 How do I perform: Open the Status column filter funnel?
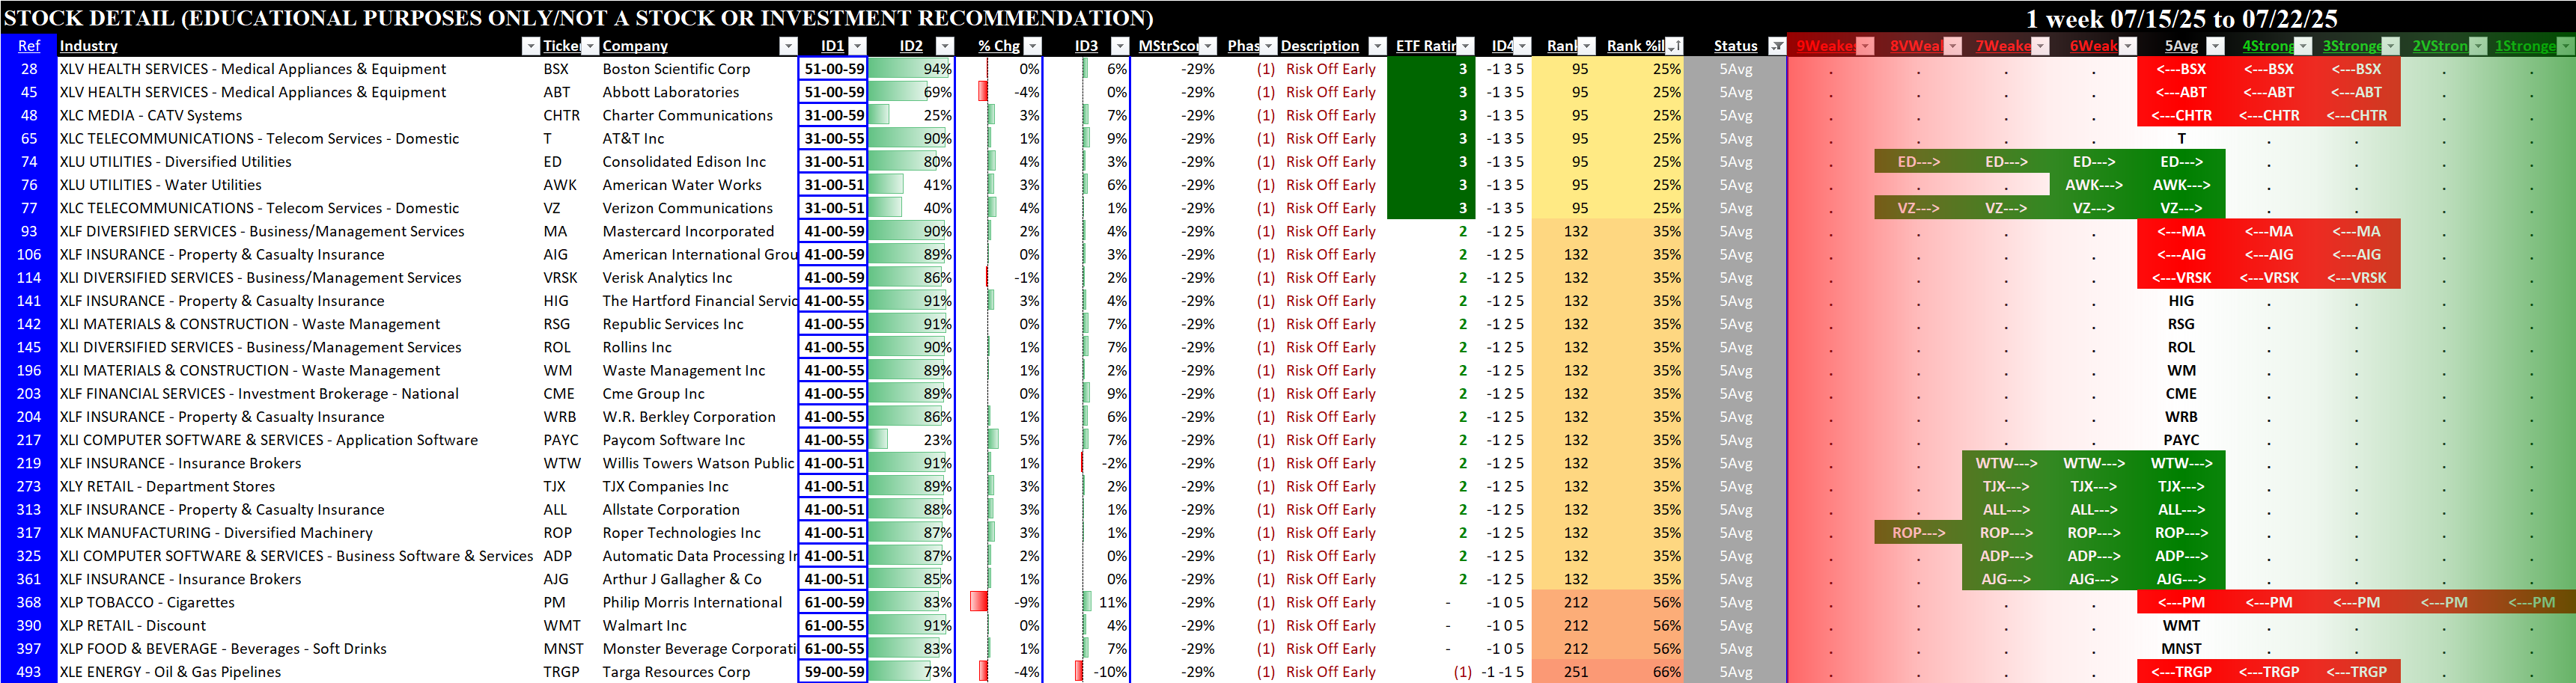[x=1776, y=46]
